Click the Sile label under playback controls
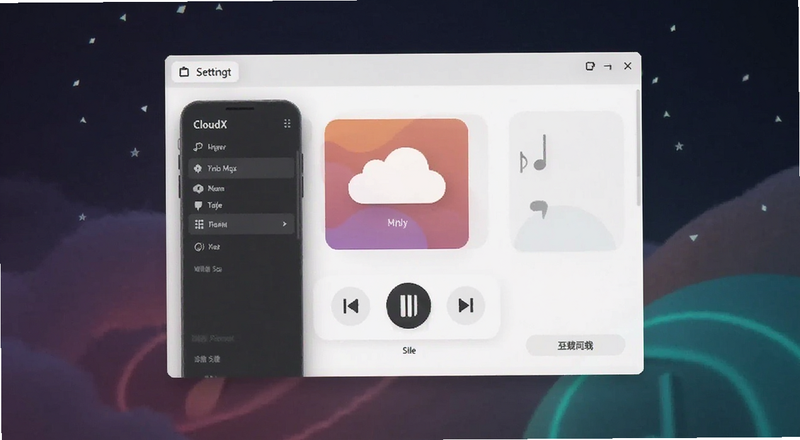The image size is (800, 440). pyautogui.click(x=409, y=350)
